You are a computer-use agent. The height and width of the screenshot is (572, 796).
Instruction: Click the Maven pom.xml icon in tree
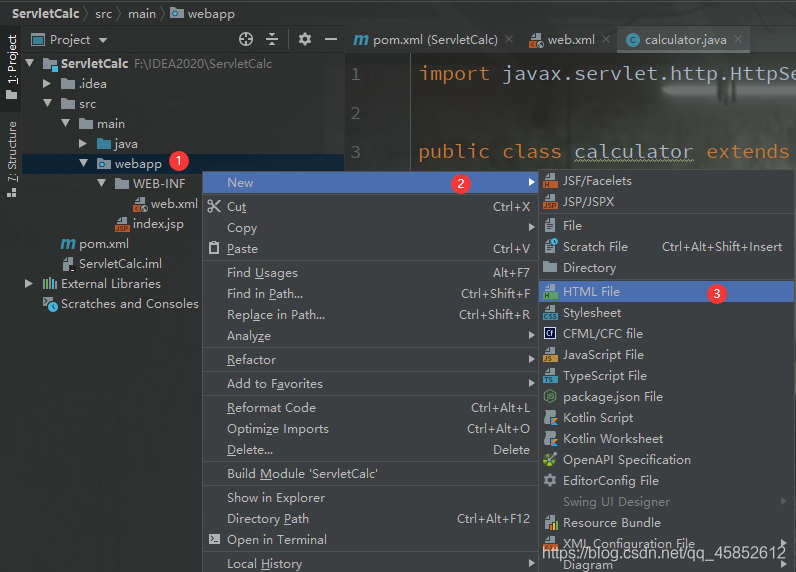(x=68, y=244)
